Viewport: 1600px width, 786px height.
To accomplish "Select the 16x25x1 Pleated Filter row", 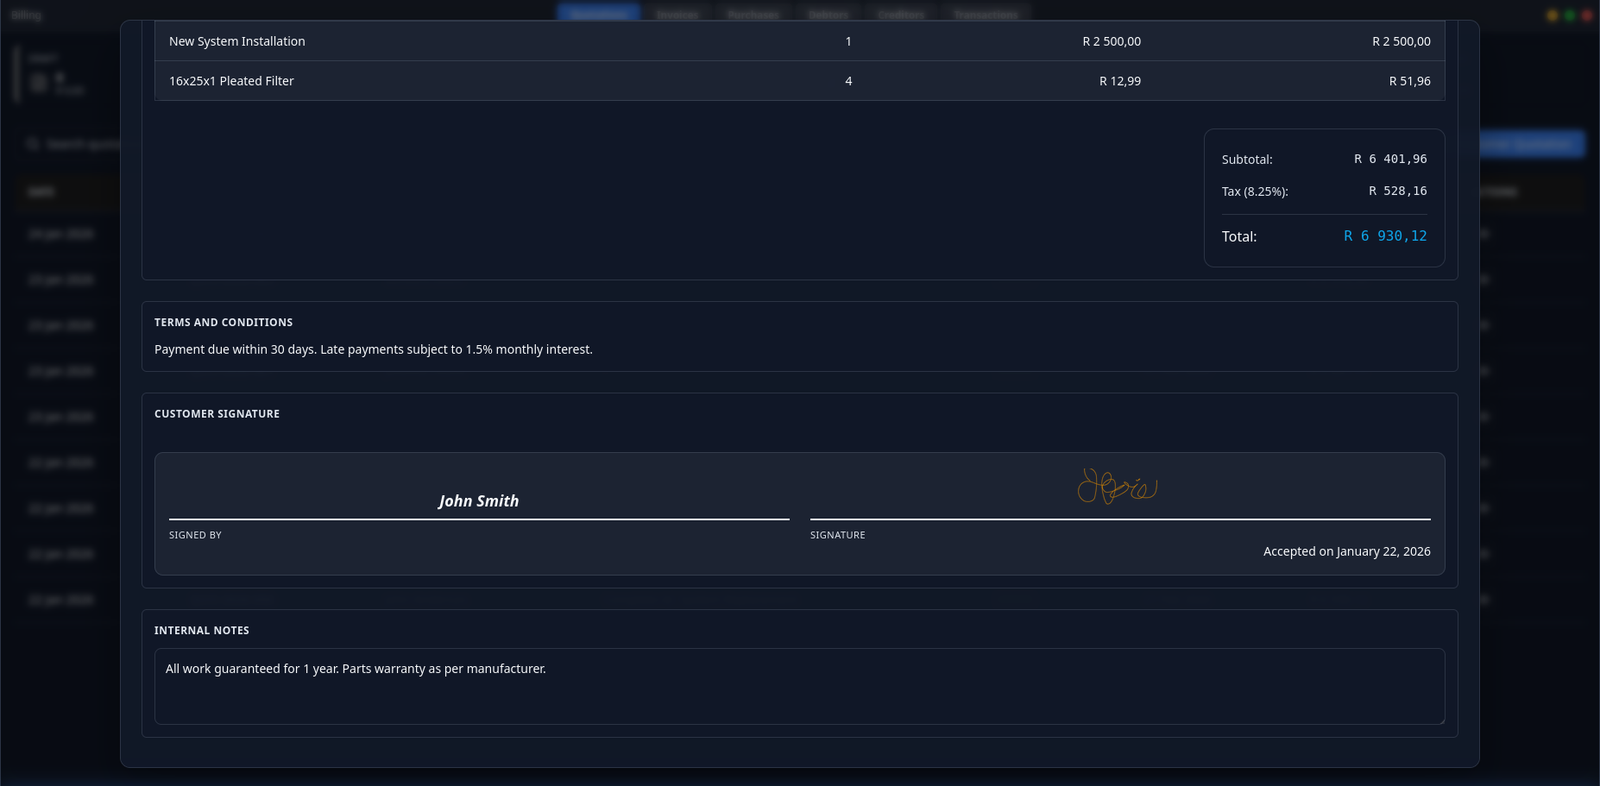I will click(231, 81).
